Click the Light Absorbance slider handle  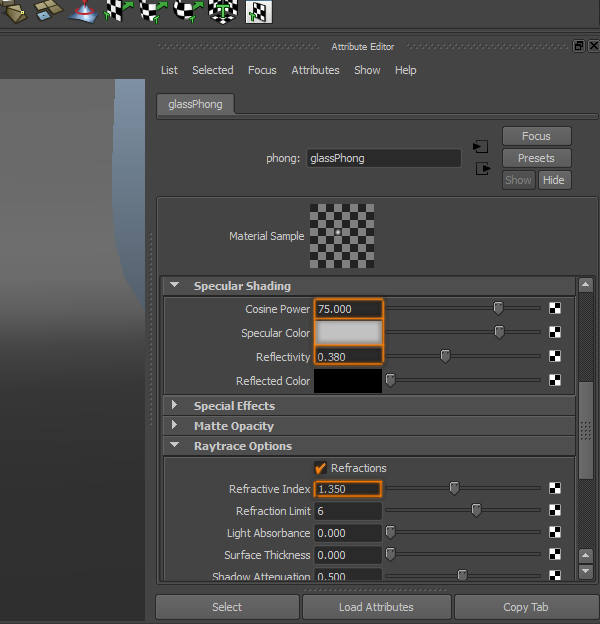[390, 532]
